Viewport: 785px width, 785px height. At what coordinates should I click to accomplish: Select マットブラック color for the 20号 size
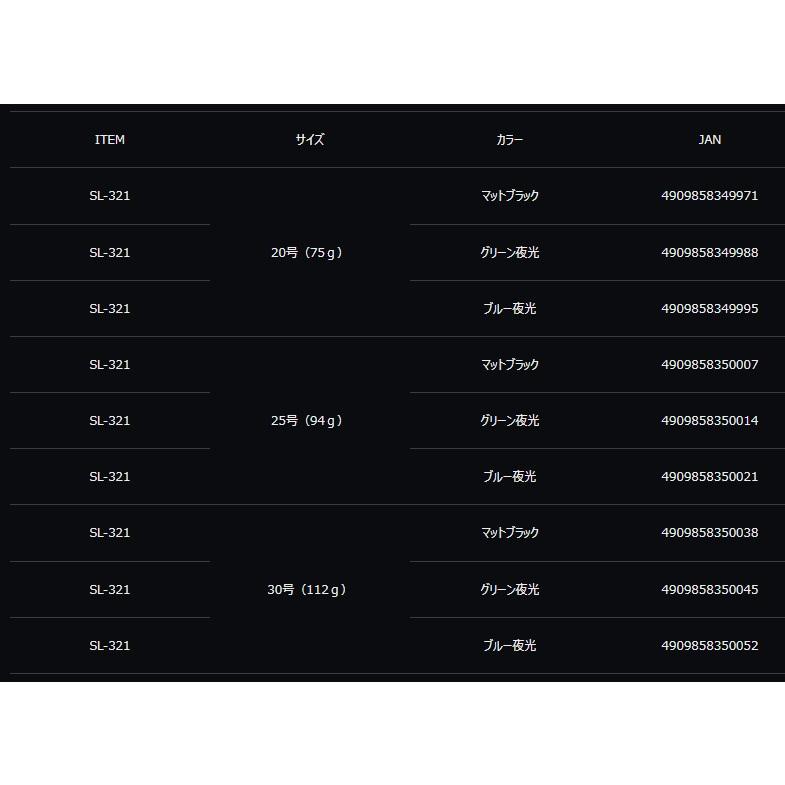[x=510, y=196]
